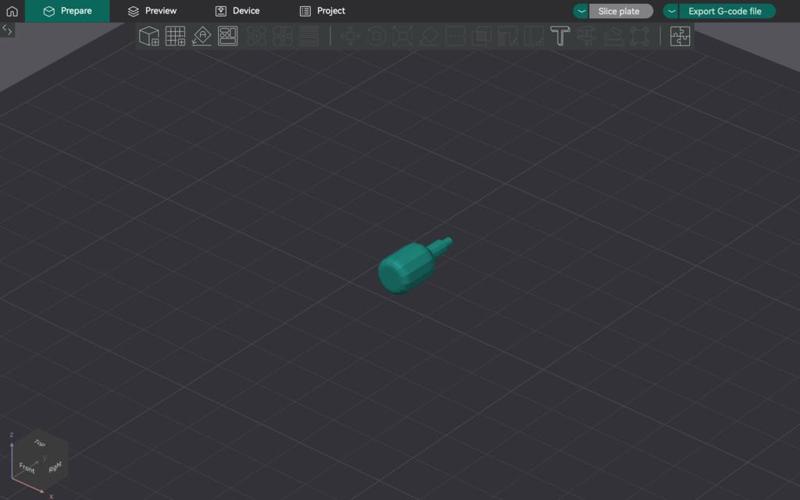Switch to the Prepare tab
Viewport: 800px width, 500px height.
click(x=67, y=11)
